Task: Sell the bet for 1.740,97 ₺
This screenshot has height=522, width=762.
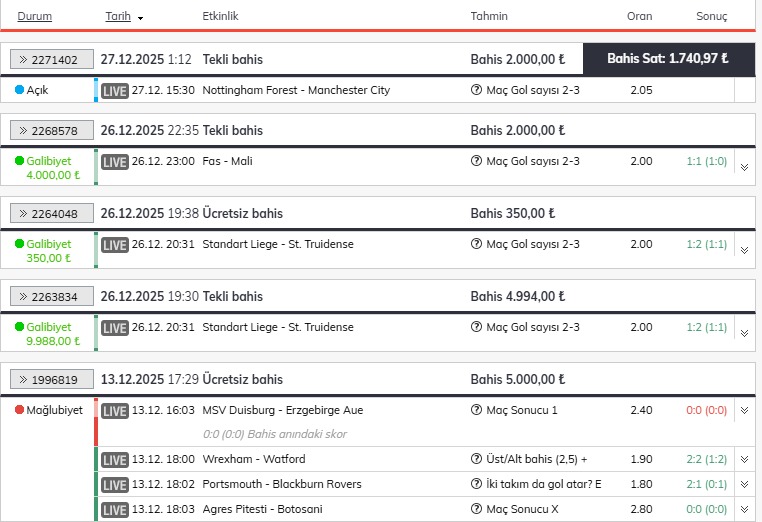Action: point(669,59)
